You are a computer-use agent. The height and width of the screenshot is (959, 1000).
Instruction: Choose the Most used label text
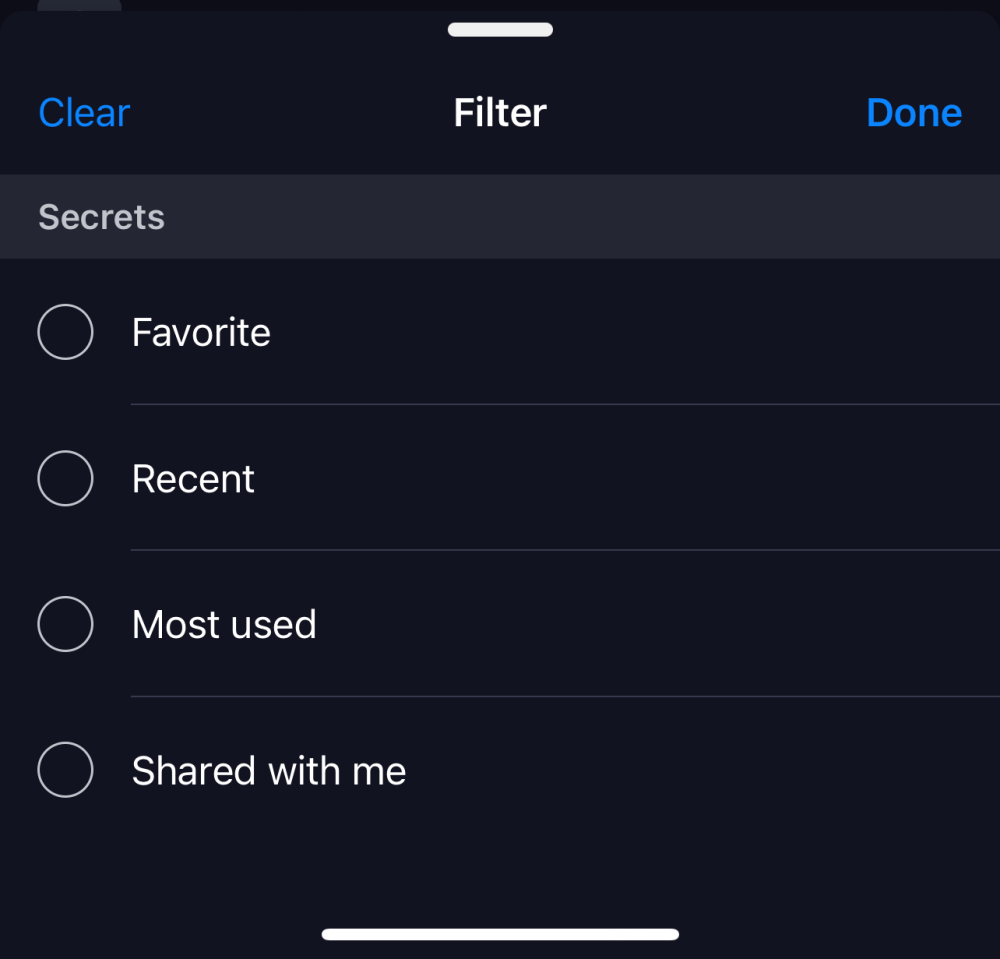[x=224, y=625]
